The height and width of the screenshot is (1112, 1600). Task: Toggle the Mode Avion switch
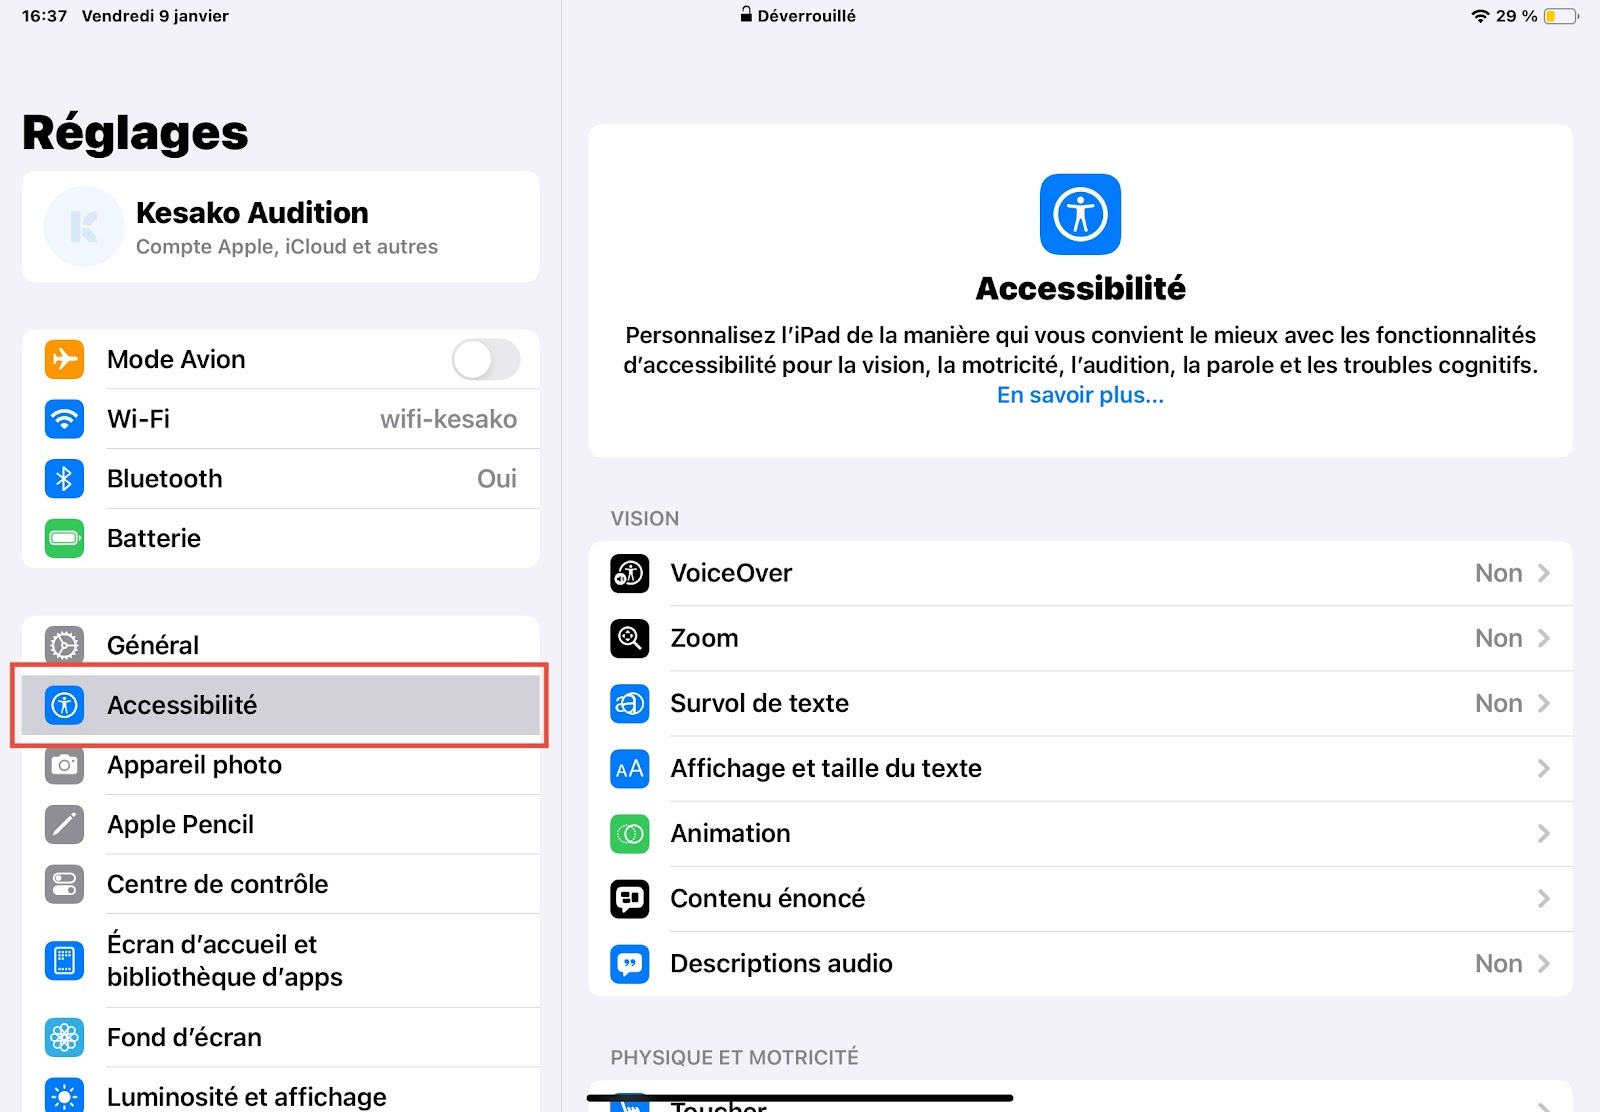click(x=486, y=359)
